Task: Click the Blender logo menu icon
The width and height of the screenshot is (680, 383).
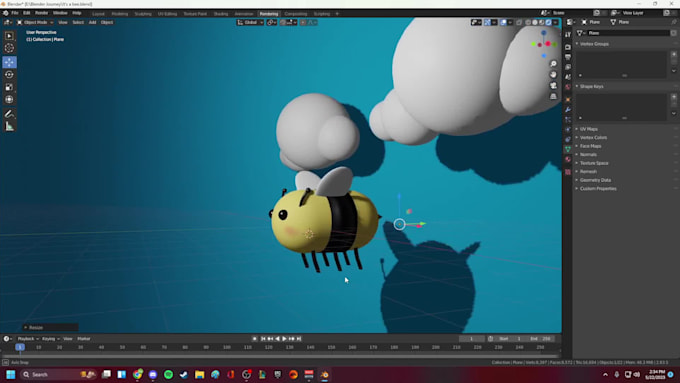Action: click(x=6, y=13)
